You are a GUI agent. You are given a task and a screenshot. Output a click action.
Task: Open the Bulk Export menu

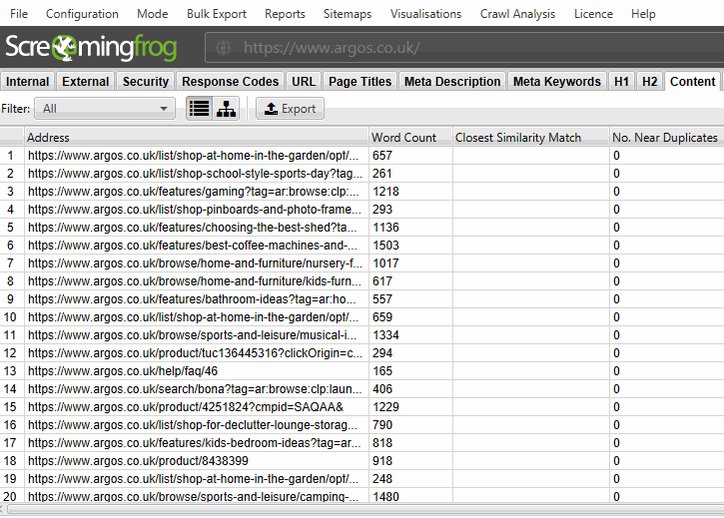pyautogui.click(x=217, y=14)
